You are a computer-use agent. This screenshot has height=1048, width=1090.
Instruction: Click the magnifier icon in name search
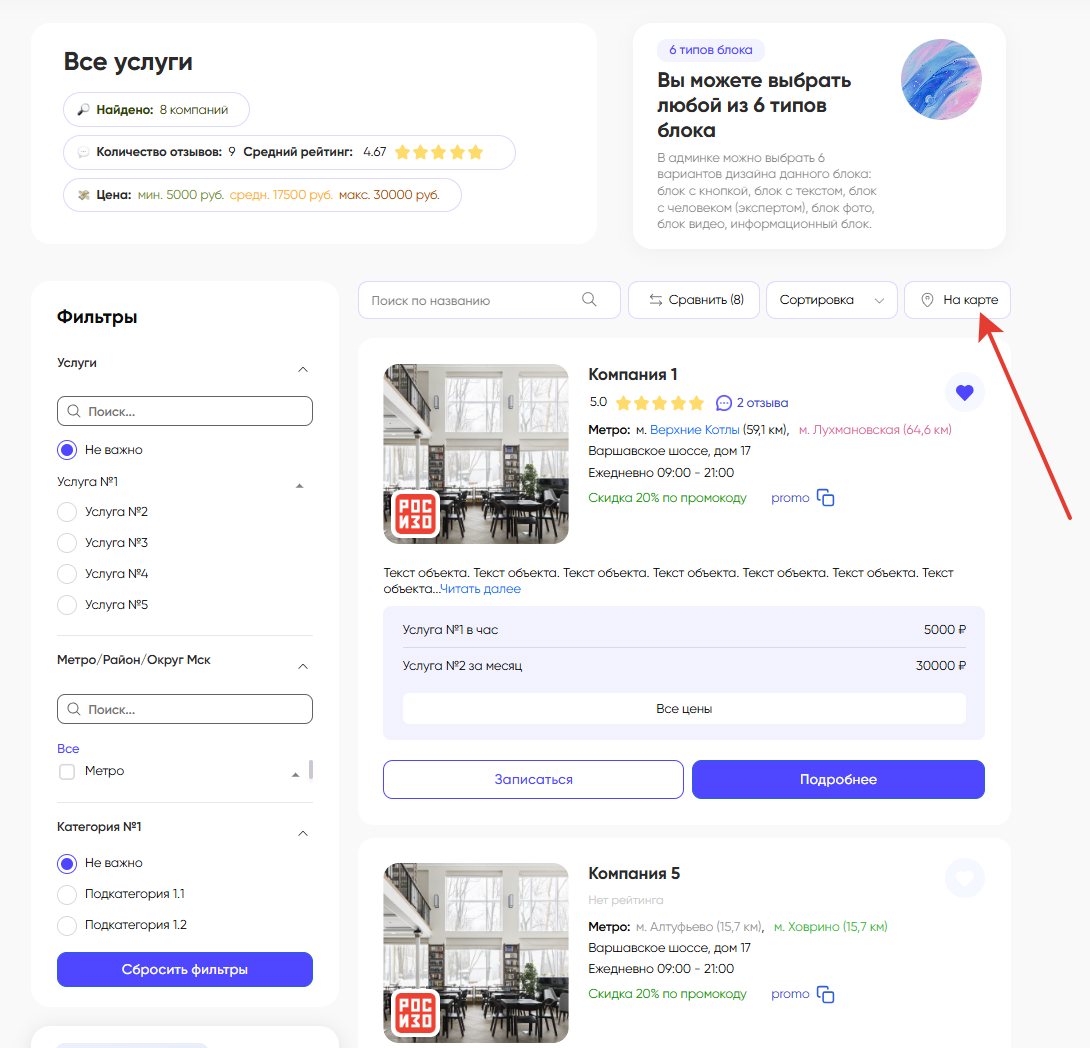[x=589, y=300]
